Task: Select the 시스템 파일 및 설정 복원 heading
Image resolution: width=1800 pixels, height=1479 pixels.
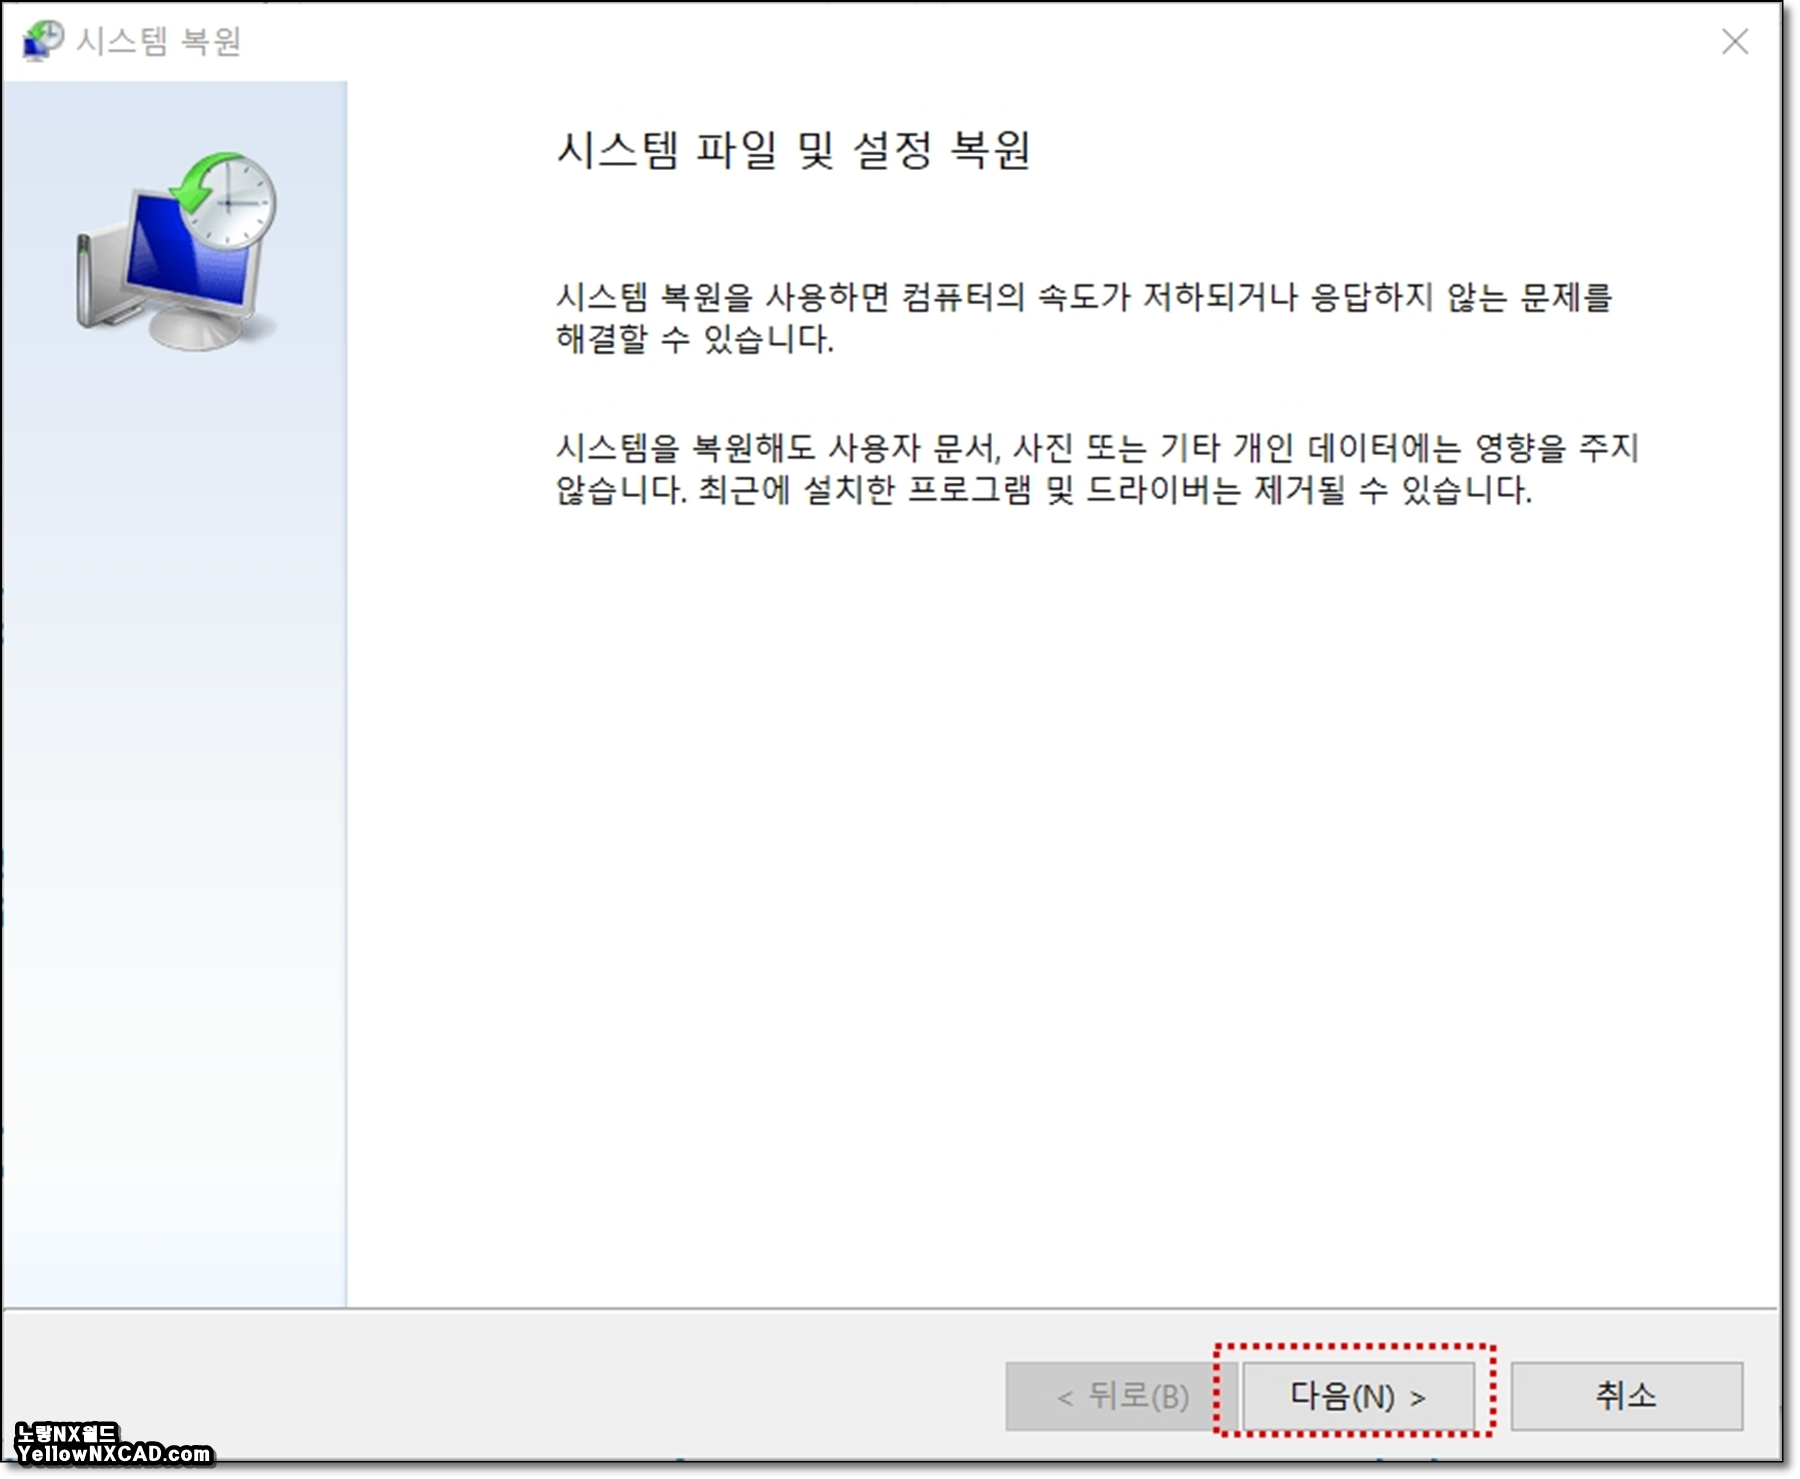Action: tap(795, 148)
